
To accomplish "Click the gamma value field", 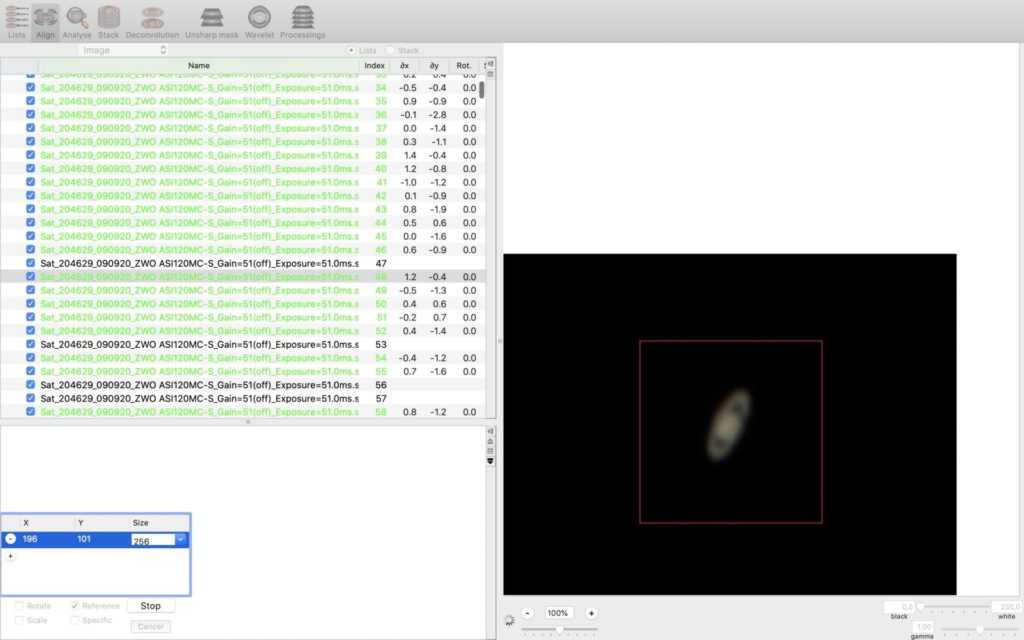I will click(922, 627).
